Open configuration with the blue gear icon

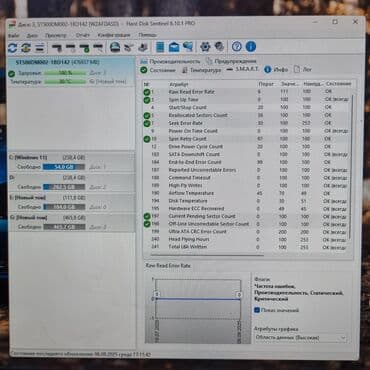[205, 47]
